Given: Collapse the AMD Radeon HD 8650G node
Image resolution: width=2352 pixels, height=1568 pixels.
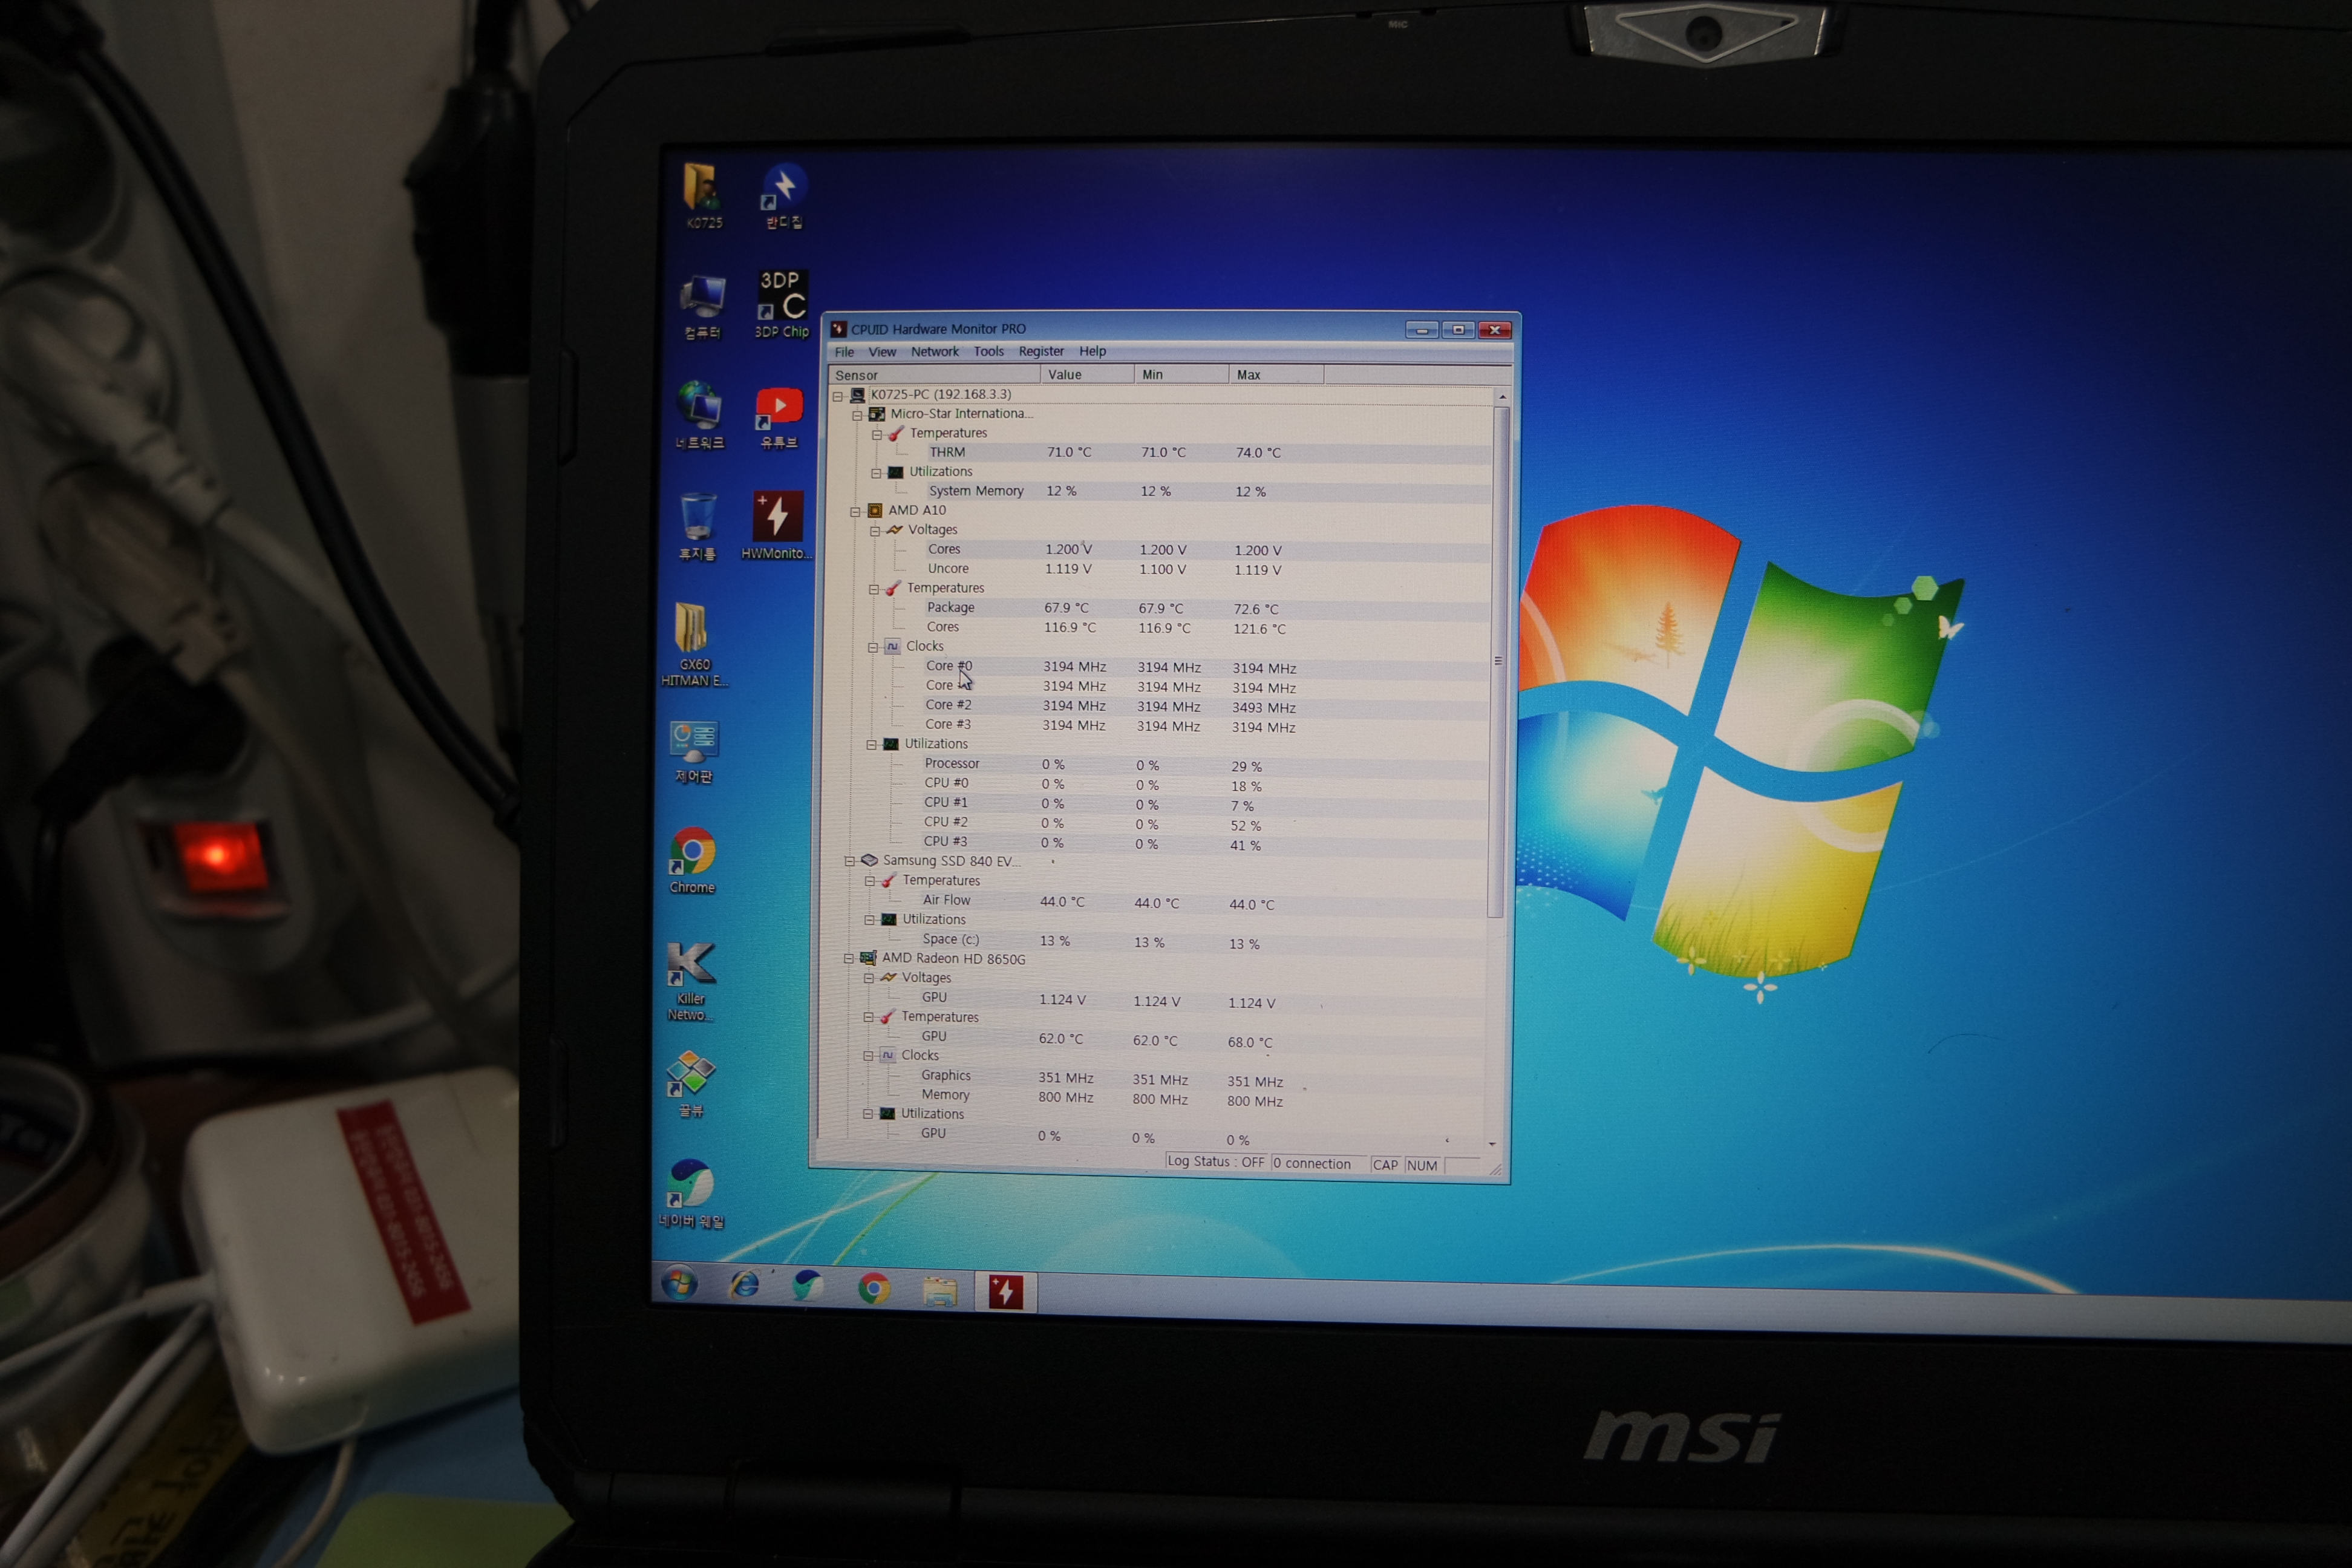Looking at the screenshot, I should (849, 959).
